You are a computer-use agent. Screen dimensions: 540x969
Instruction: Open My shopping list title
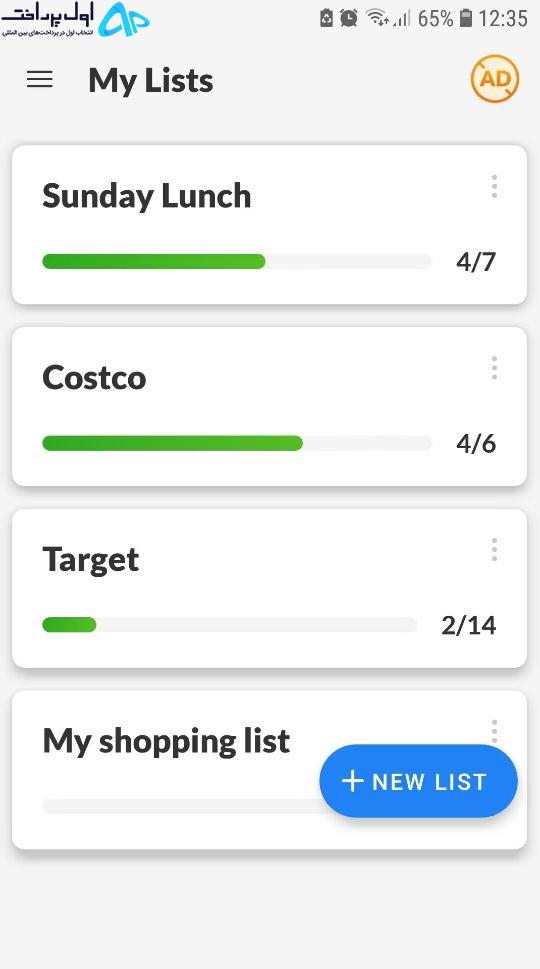(166, 741)
